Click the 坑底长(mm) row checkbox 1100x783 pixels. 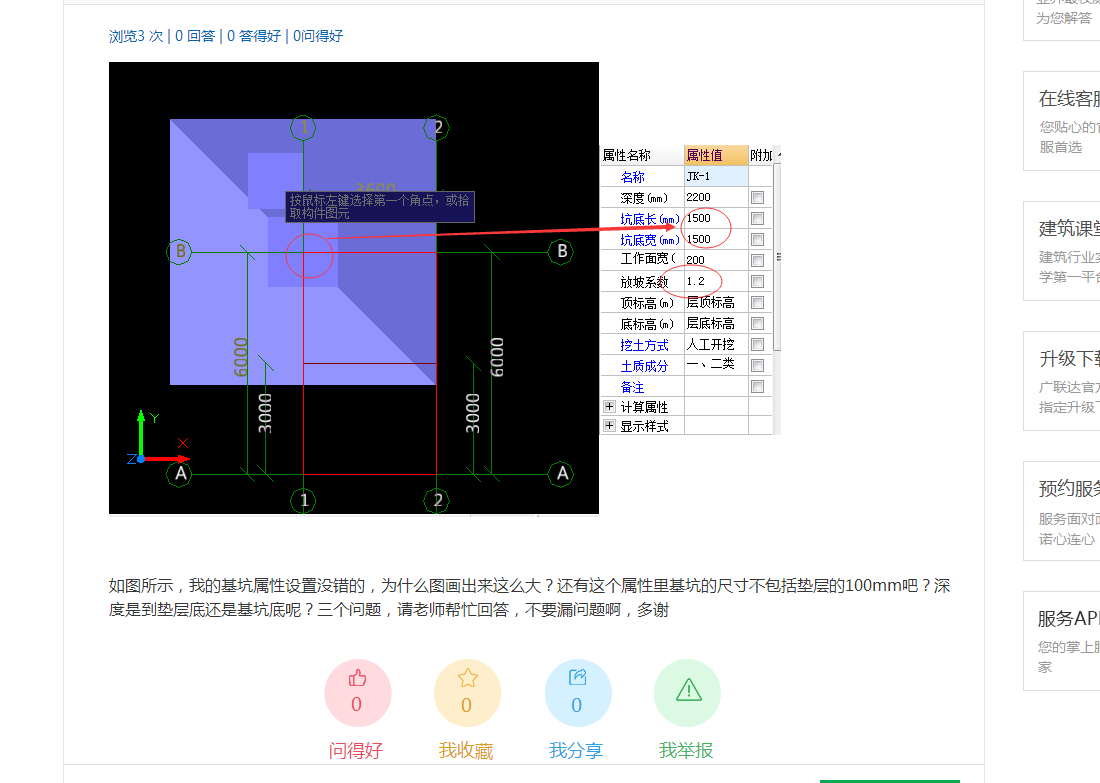coord(758,219)
